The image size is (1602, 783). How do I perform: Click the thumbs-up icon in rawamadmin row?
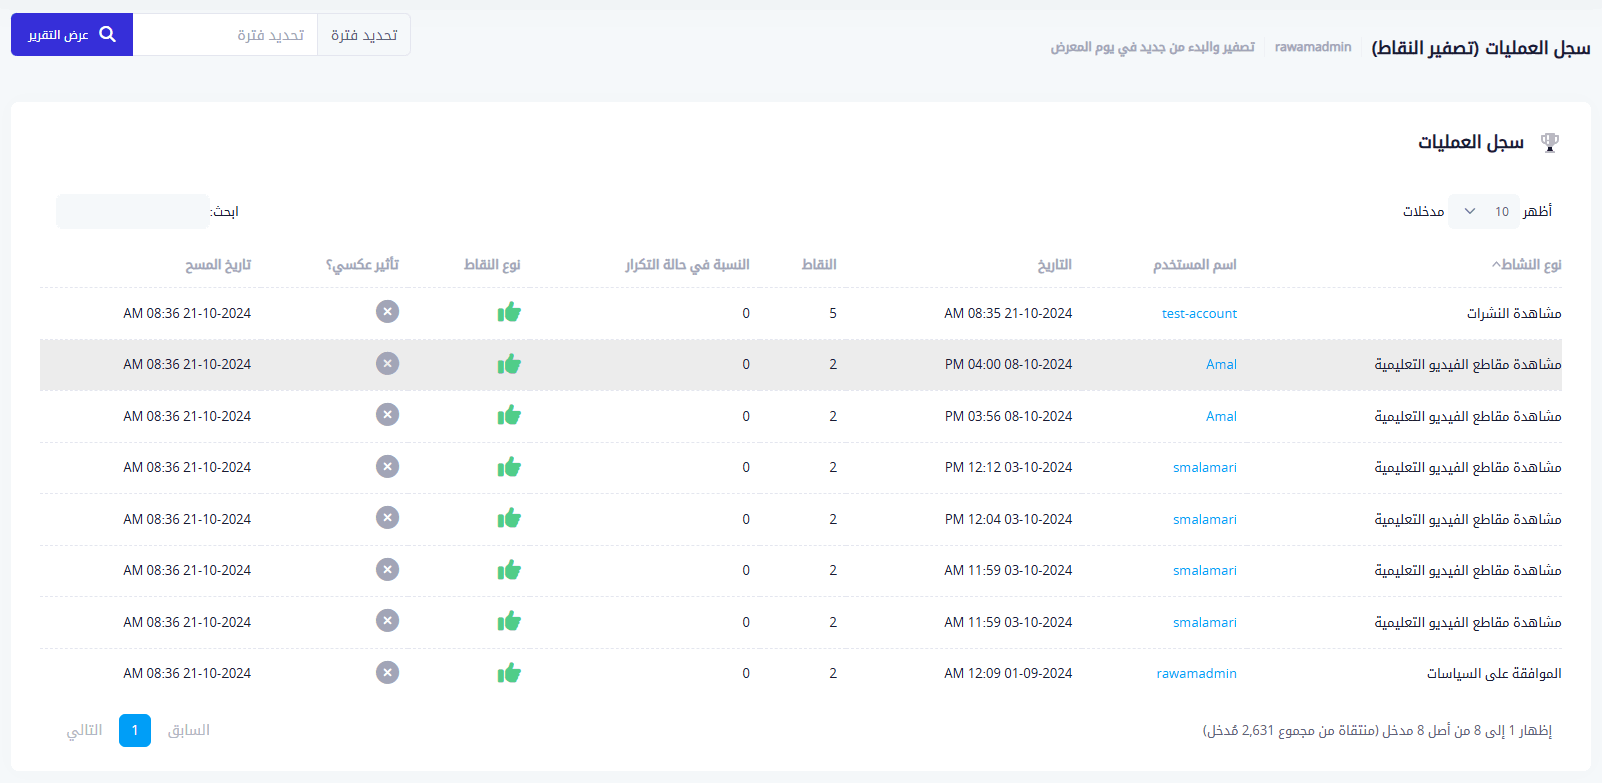509,673
